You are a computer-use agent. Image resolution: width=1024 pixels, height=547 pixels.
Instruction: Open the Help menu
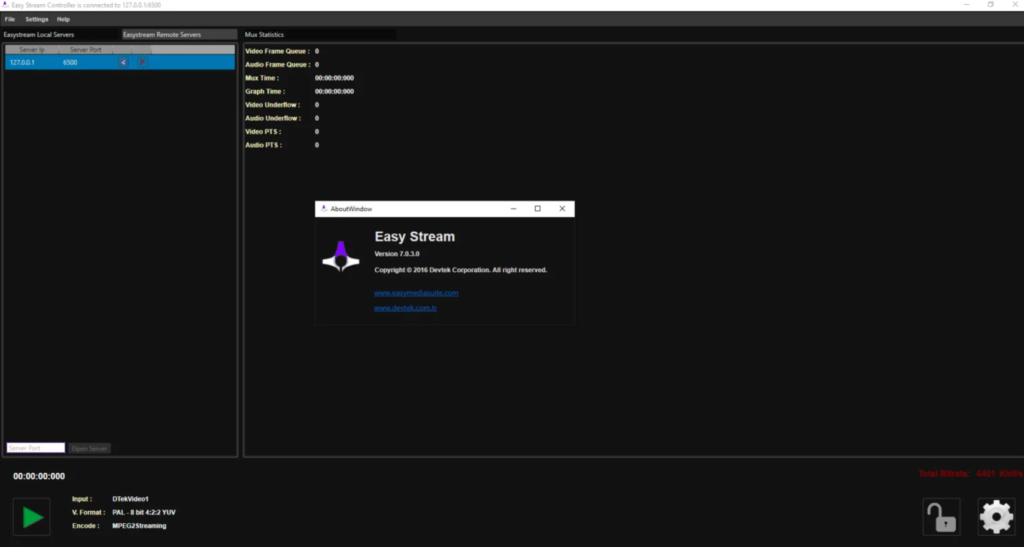tap(63, 19)
